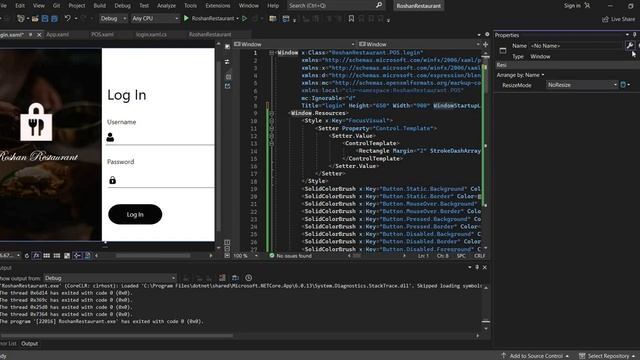This screenshot has height=360, width=640.
Task: Click the search magnifier icon
Action: click(x=379, y=5)
